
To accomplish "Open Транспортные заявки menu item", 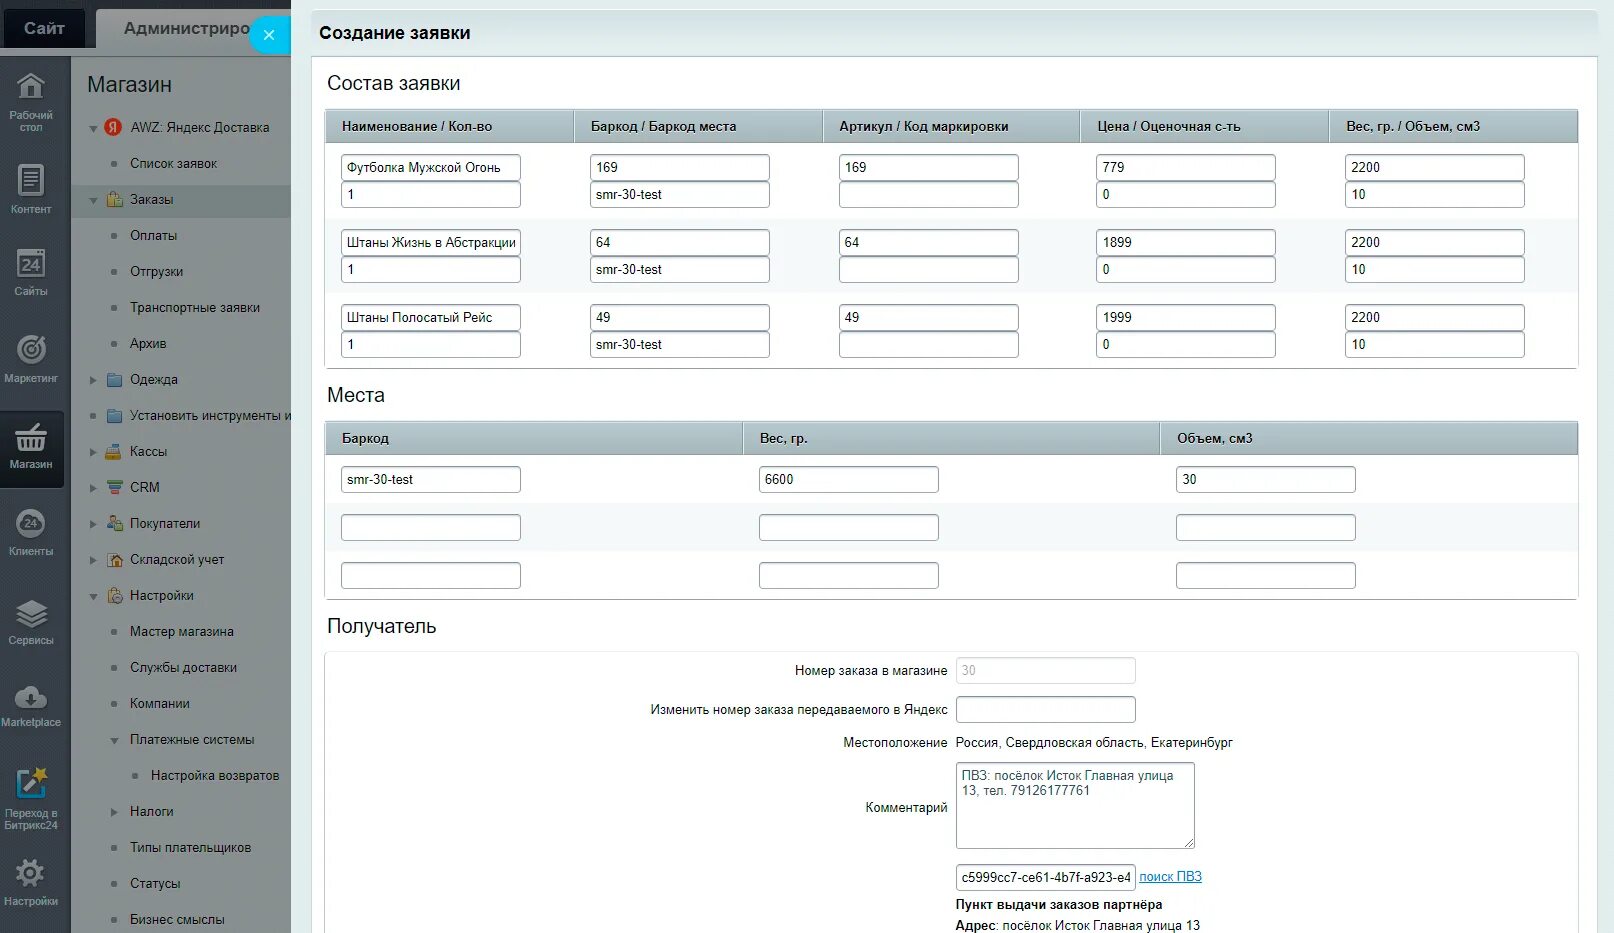I will [x=195, y=307].
